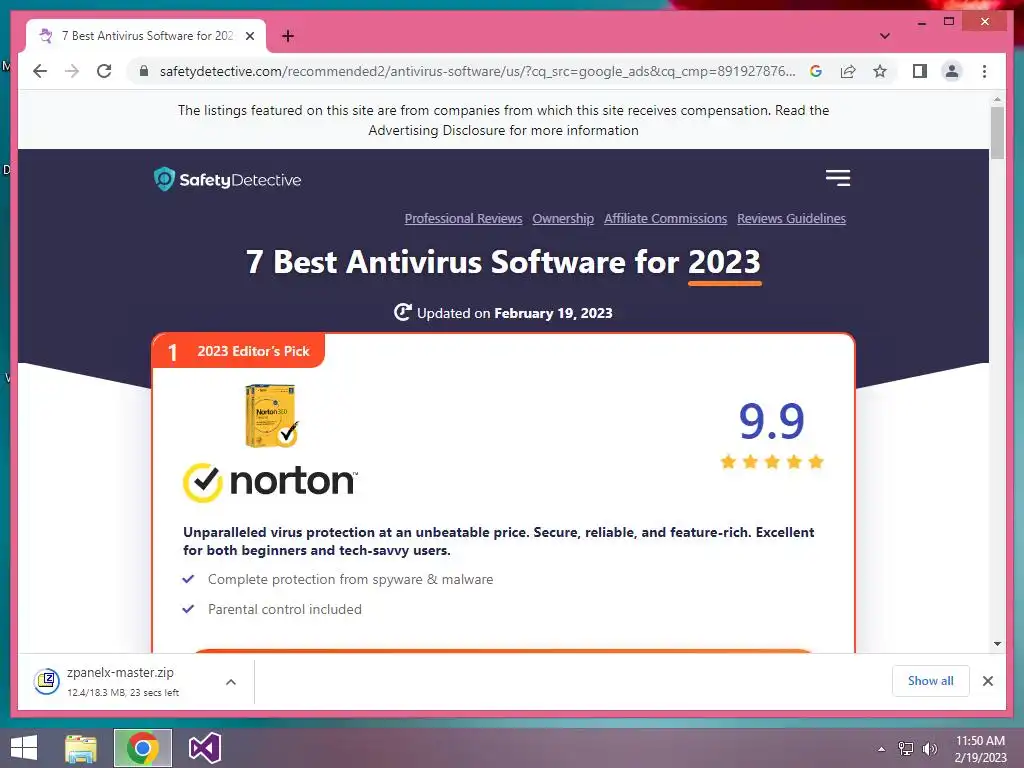
Task: Open the volume tray icon
Action: 929,749
